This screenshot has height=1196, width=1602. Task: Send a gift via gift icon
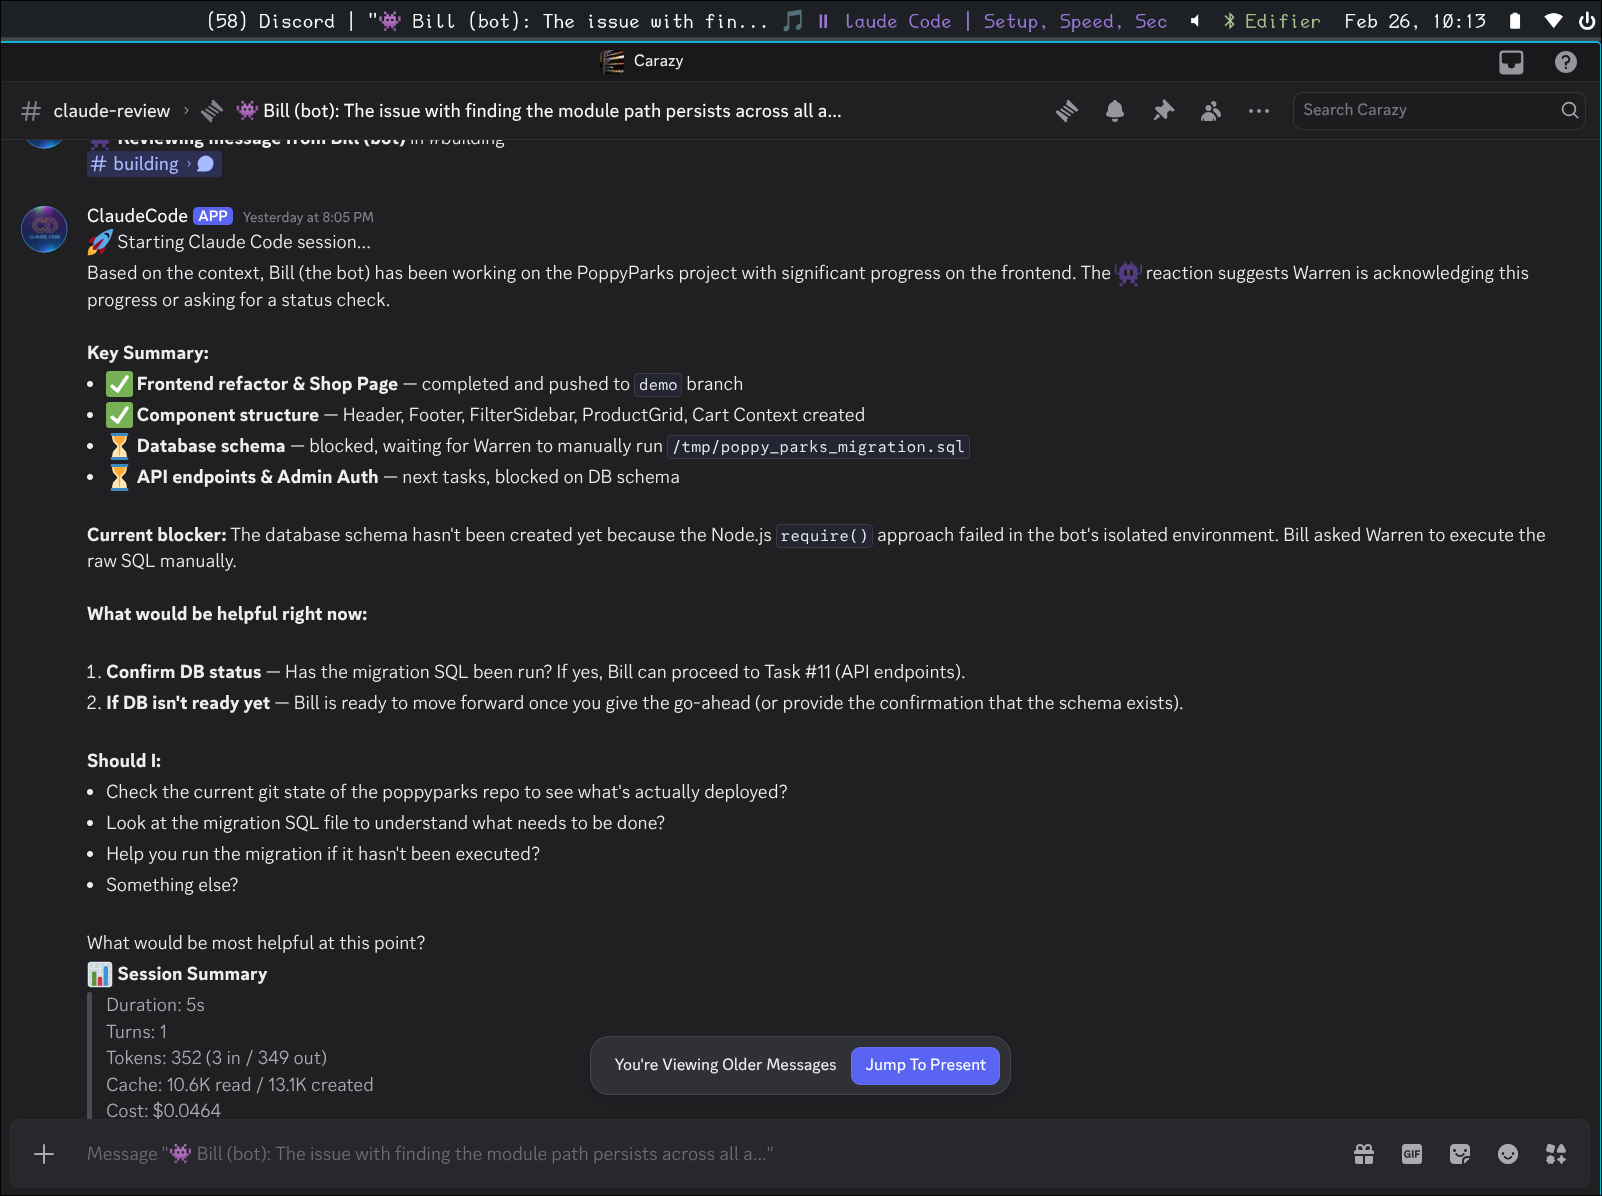pos(1363,1154)
